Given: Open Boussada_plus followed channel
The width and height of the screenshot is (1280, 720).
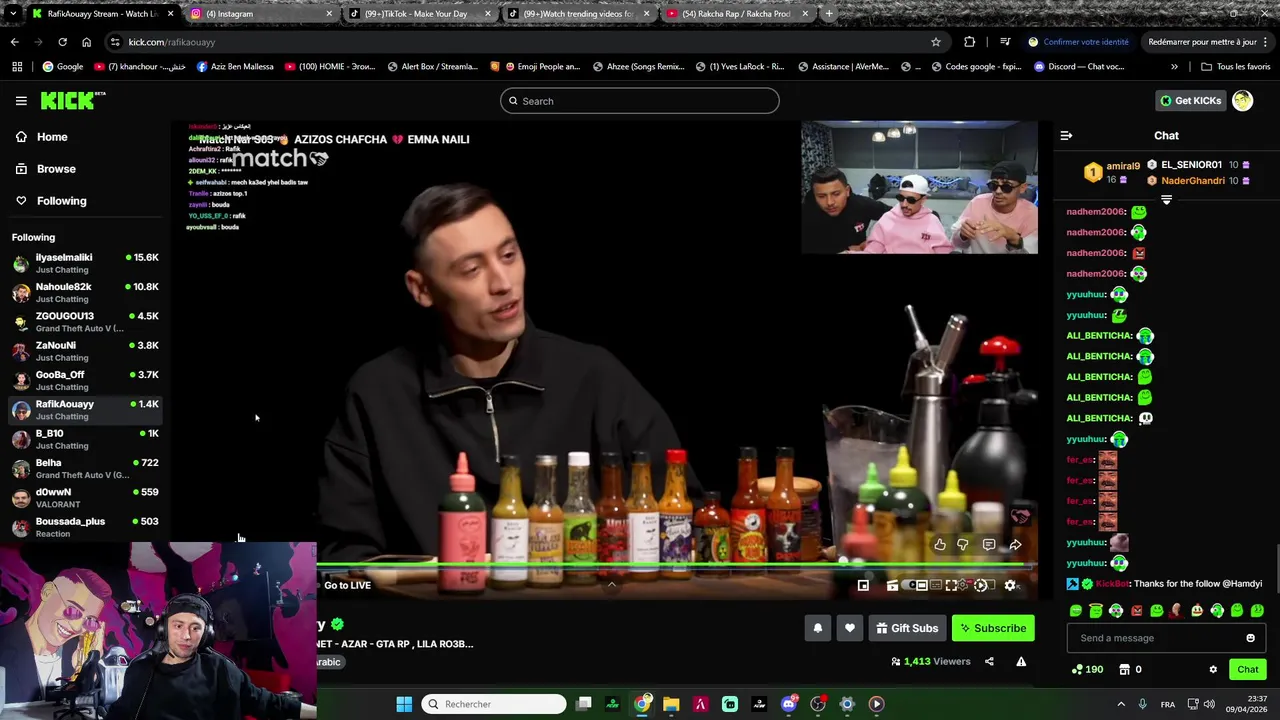Looking at the screenshot, I should [85, 527].
